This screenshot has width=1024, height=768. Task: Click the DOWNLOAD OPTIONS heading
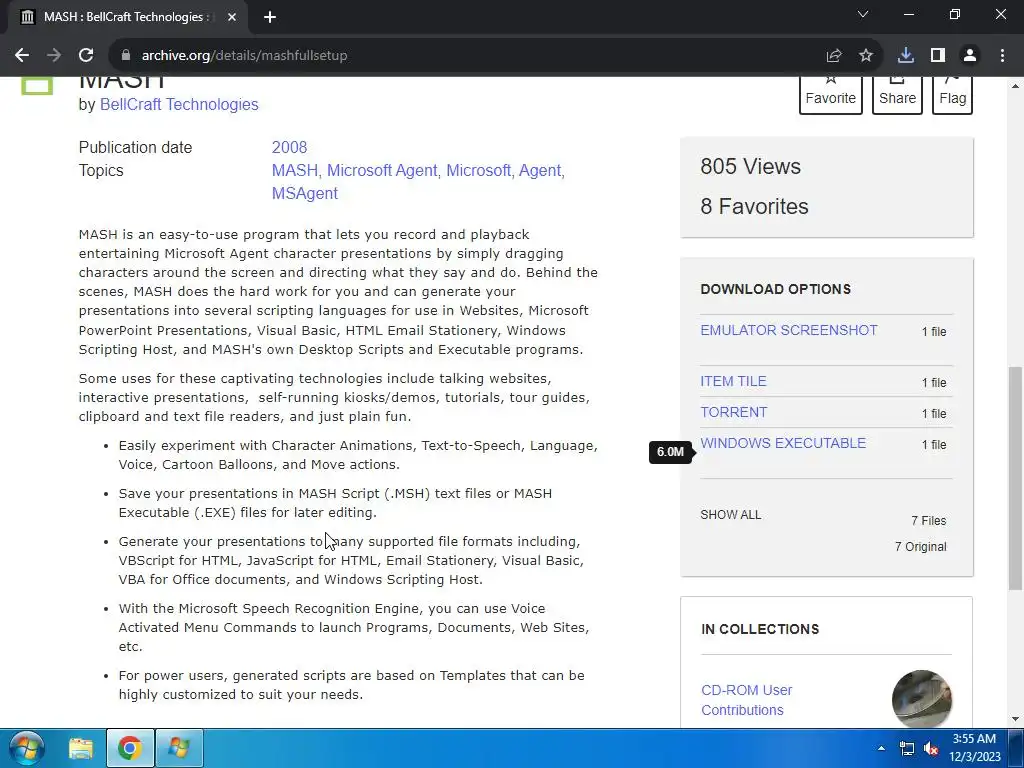tap(775, 289)
